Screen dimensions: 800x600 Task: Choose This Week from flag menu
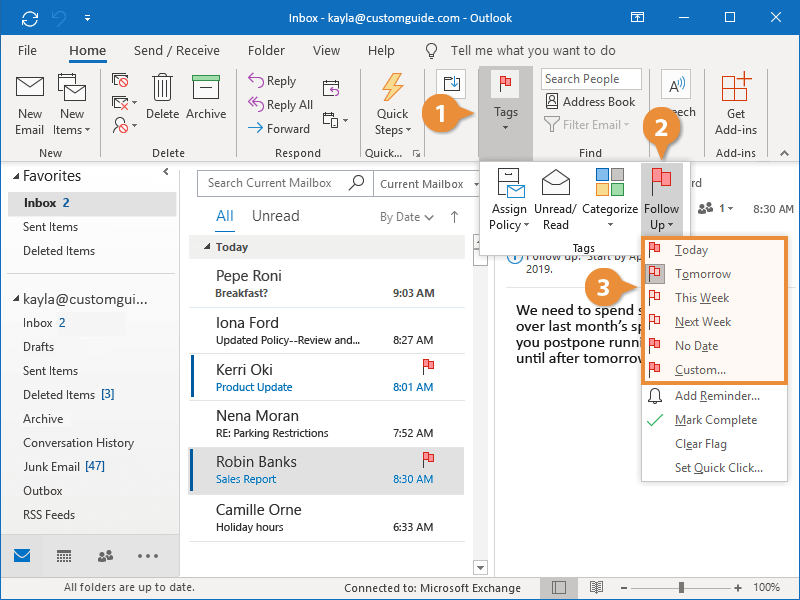click(x=714, y=298)
